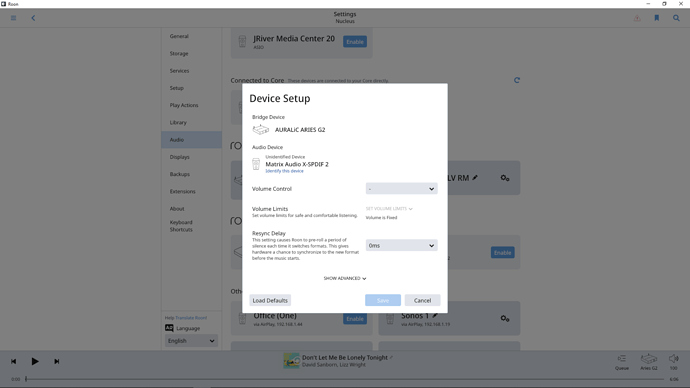690x388 pixels.
Task: Click song title Don't Let Me Be Lonely Tonight
Action: pos(345,358)
